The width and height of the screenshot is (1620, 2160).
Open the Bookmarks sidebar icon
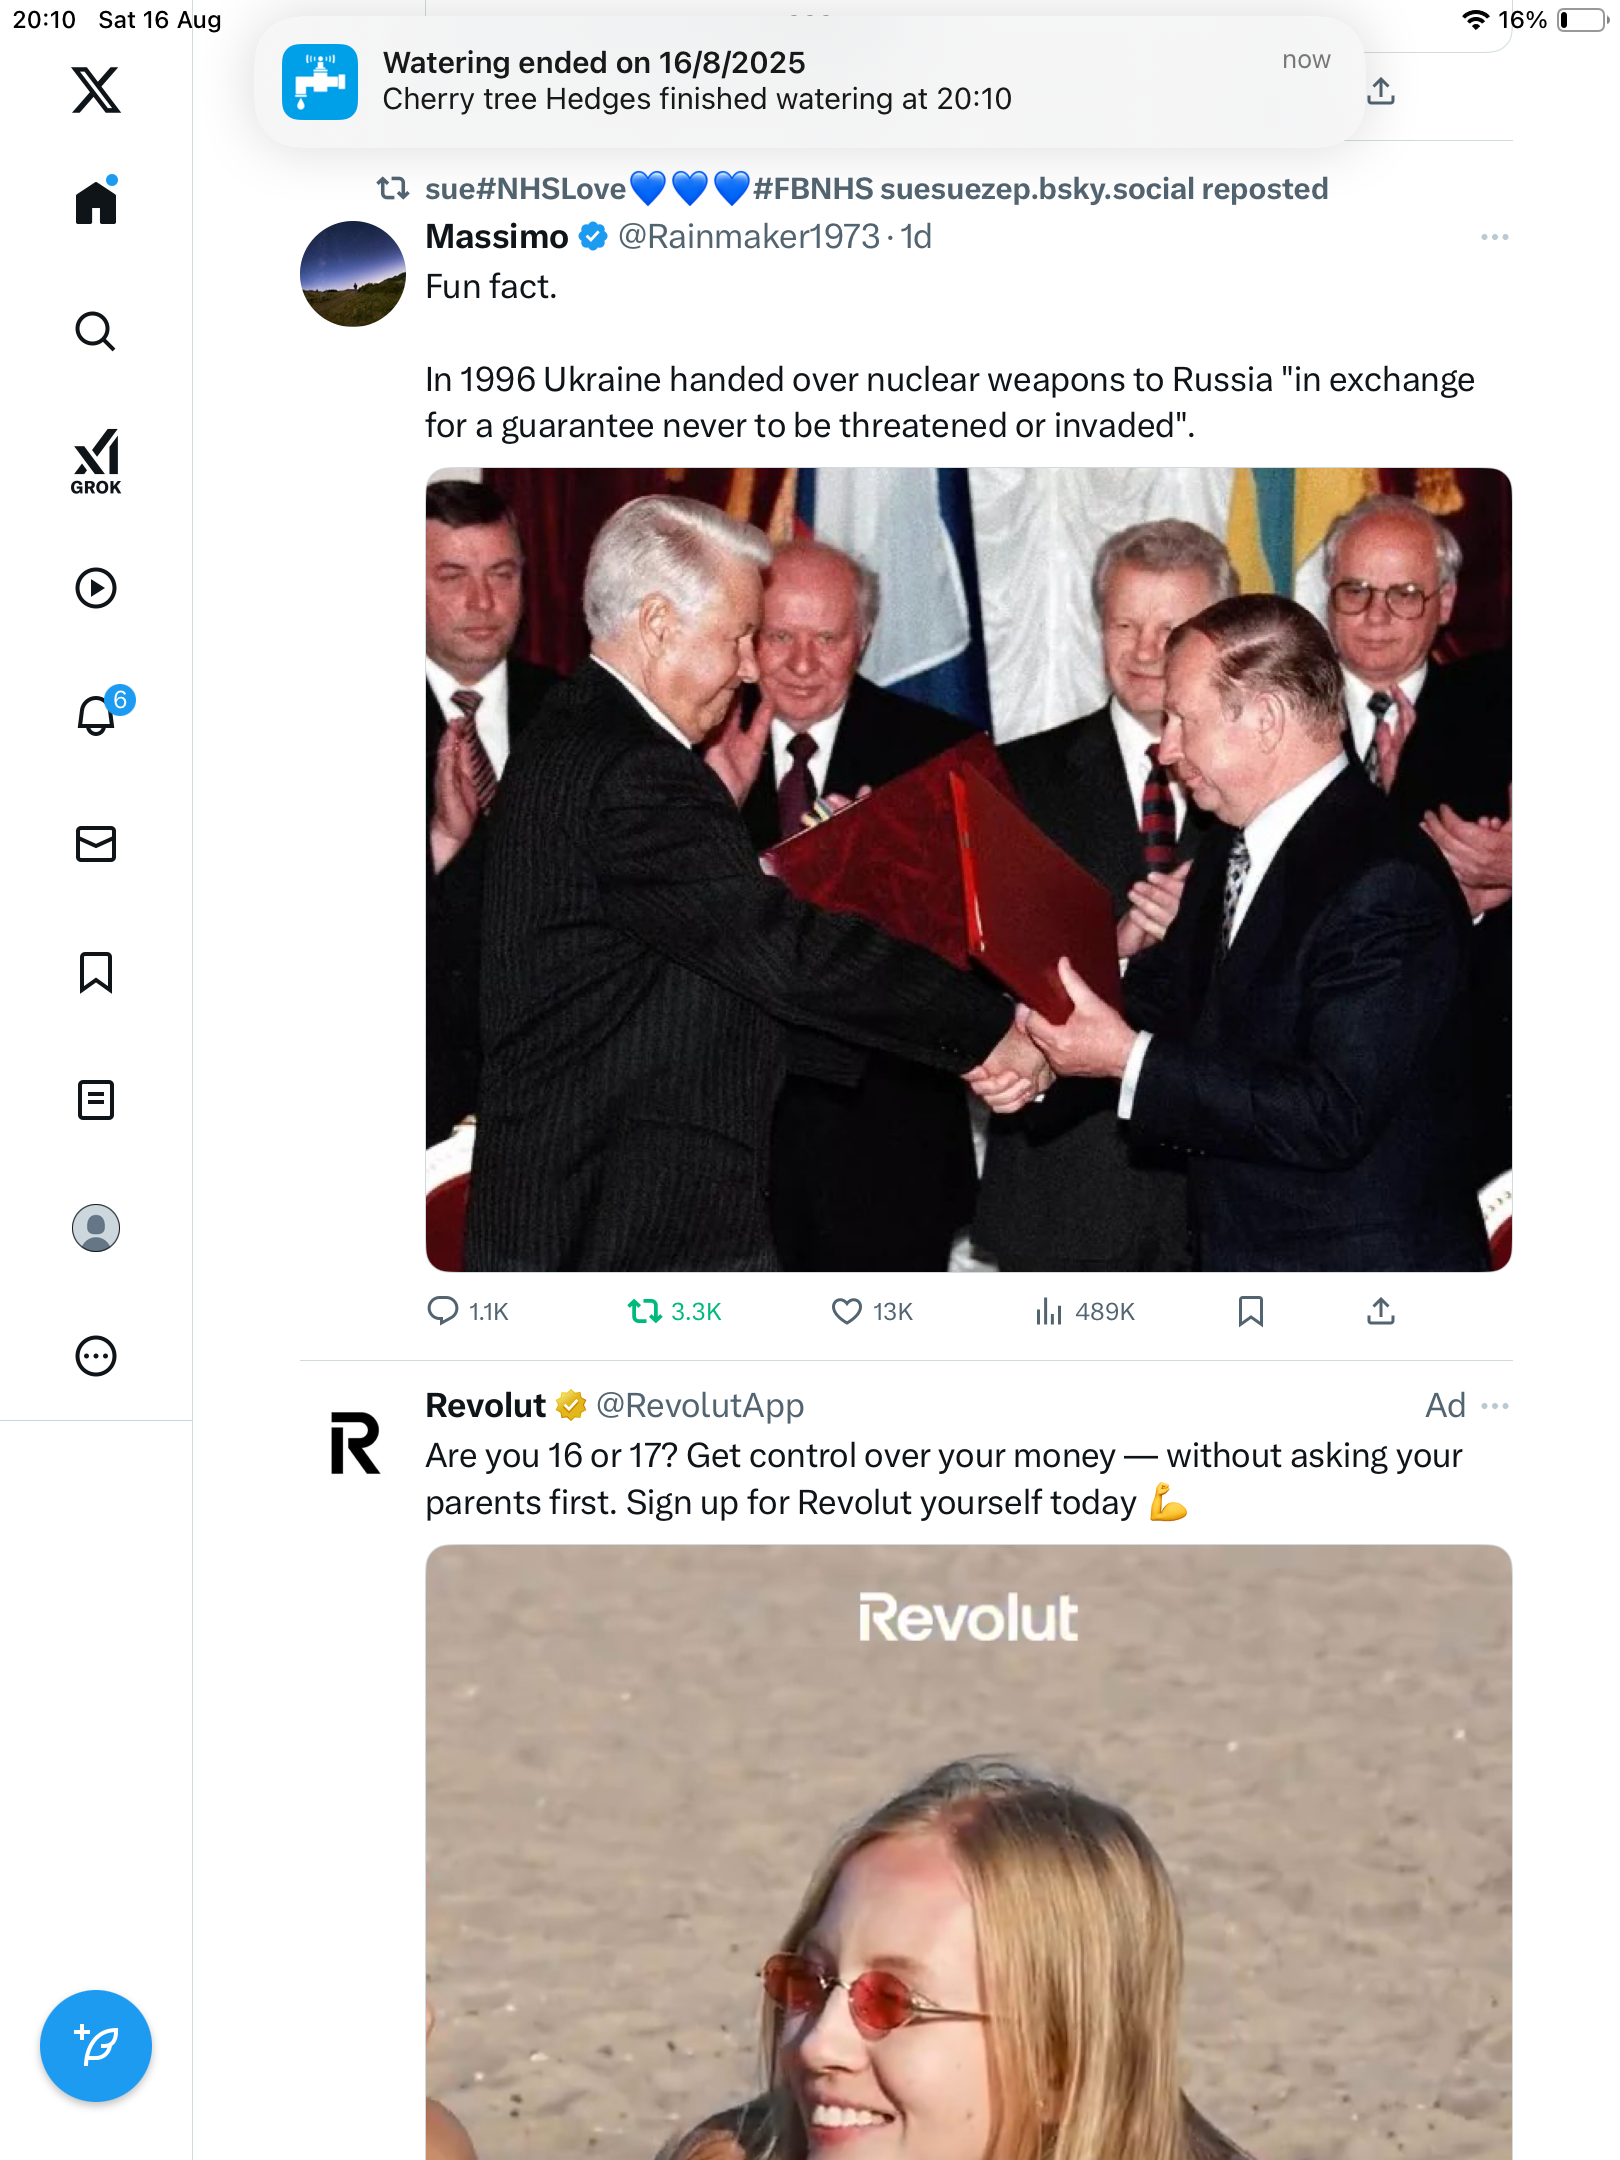click(96, 972)
